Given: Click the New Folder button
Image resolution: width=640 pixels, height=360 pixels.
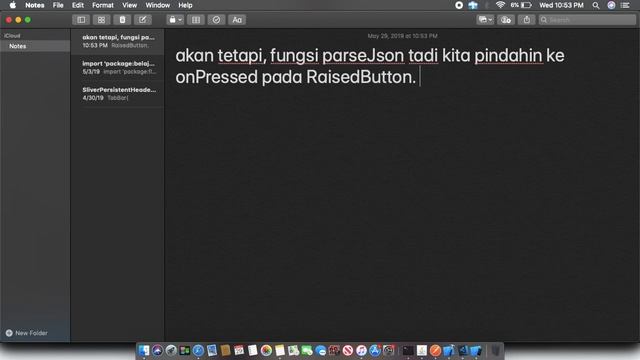Looking at the screenshot, I should [x=27, y=333].
